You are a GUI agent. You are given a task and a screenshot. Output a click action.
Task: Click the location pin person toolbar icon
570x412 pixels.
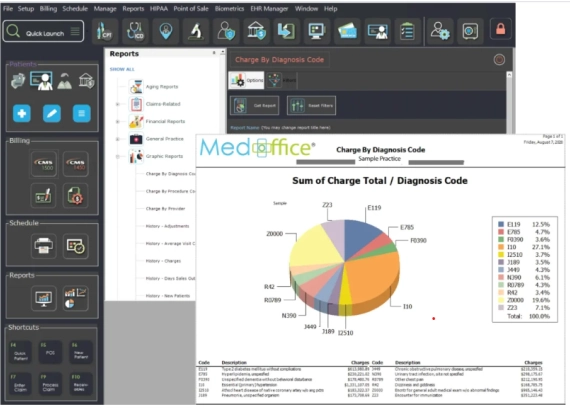pyautogui.click(x=166, y=31)
